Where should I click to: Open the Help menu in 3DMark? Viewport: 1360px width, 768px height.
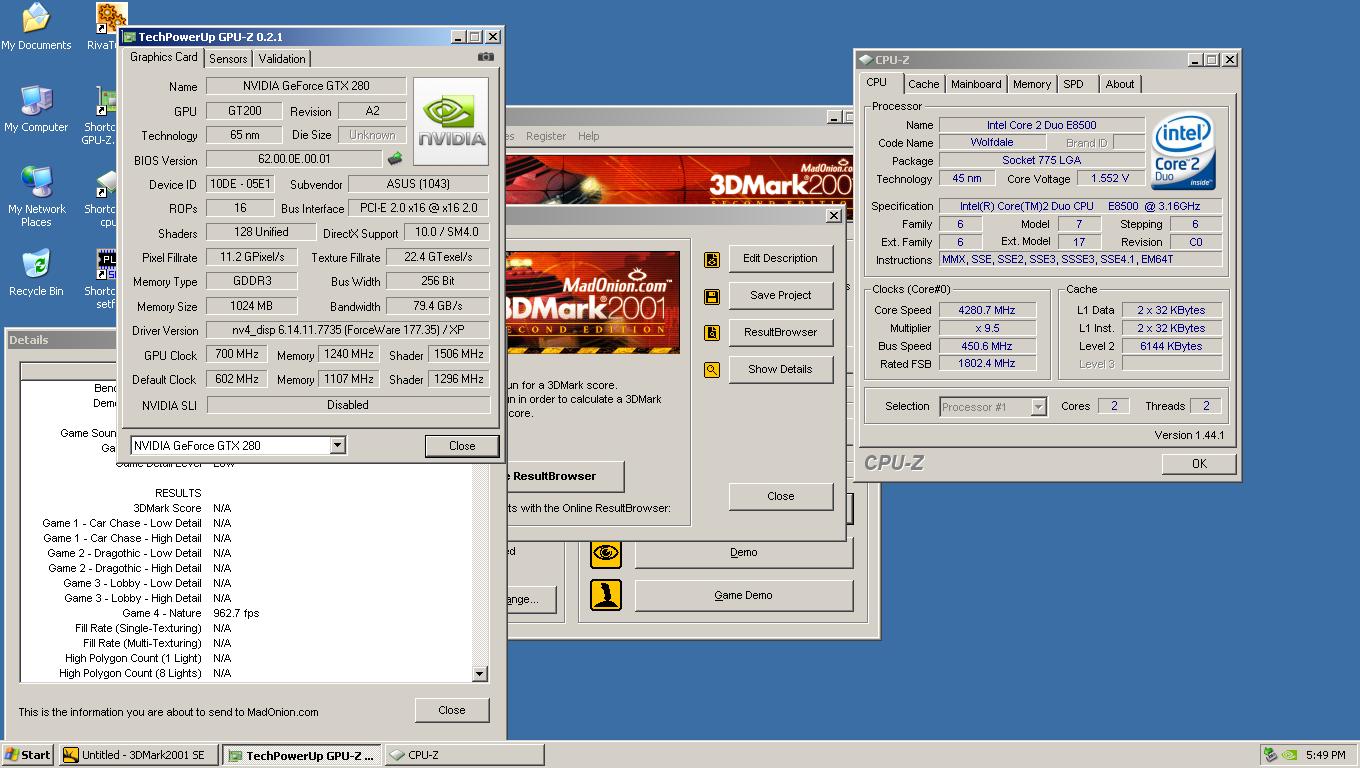click(589, 136)
